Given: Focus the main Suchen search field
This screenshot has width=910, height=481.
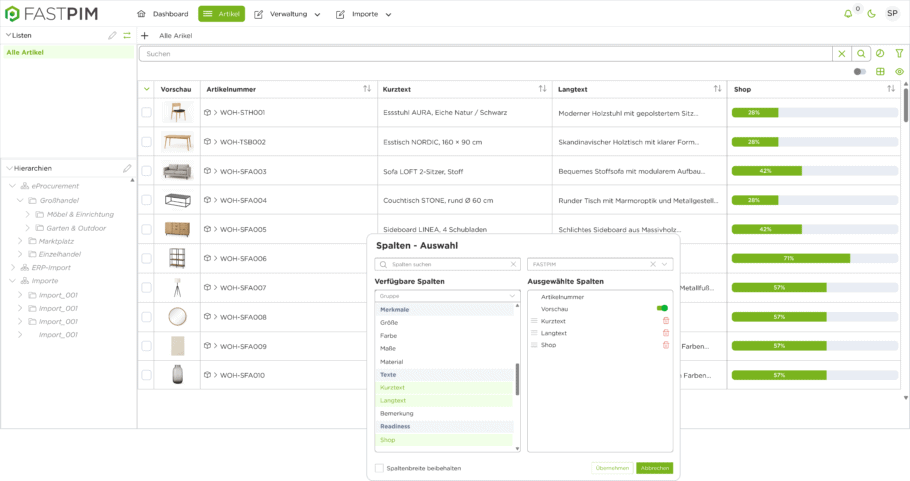Looking at the screenshot, I should click(485, 54).
